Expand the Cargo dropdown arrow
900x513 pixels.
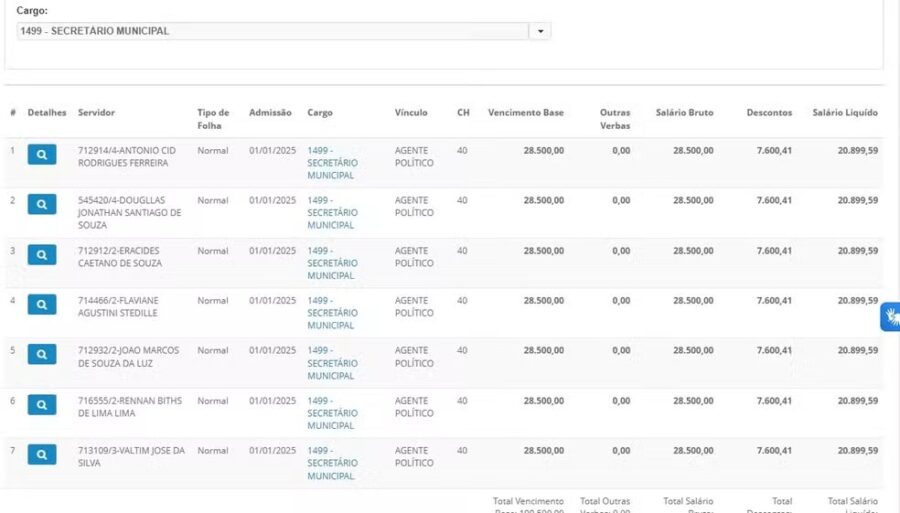tap(540, 32)
